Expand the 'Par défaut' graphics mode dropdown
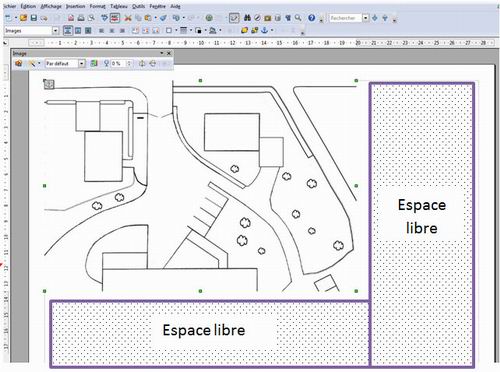Screen dimensions: 500x372 pos(82,63)
